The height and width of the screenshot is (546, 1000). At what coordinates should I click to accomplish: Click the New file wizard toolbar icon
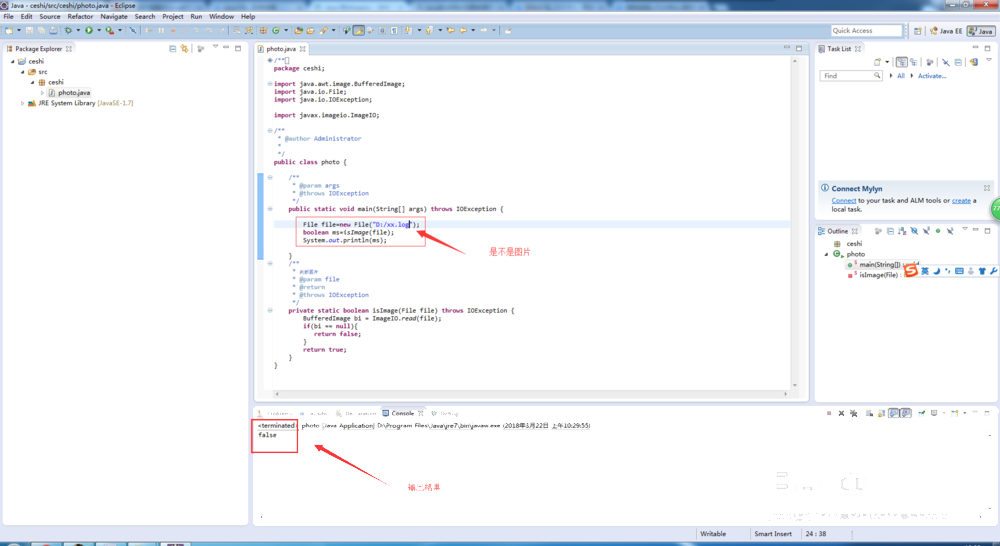9,30
